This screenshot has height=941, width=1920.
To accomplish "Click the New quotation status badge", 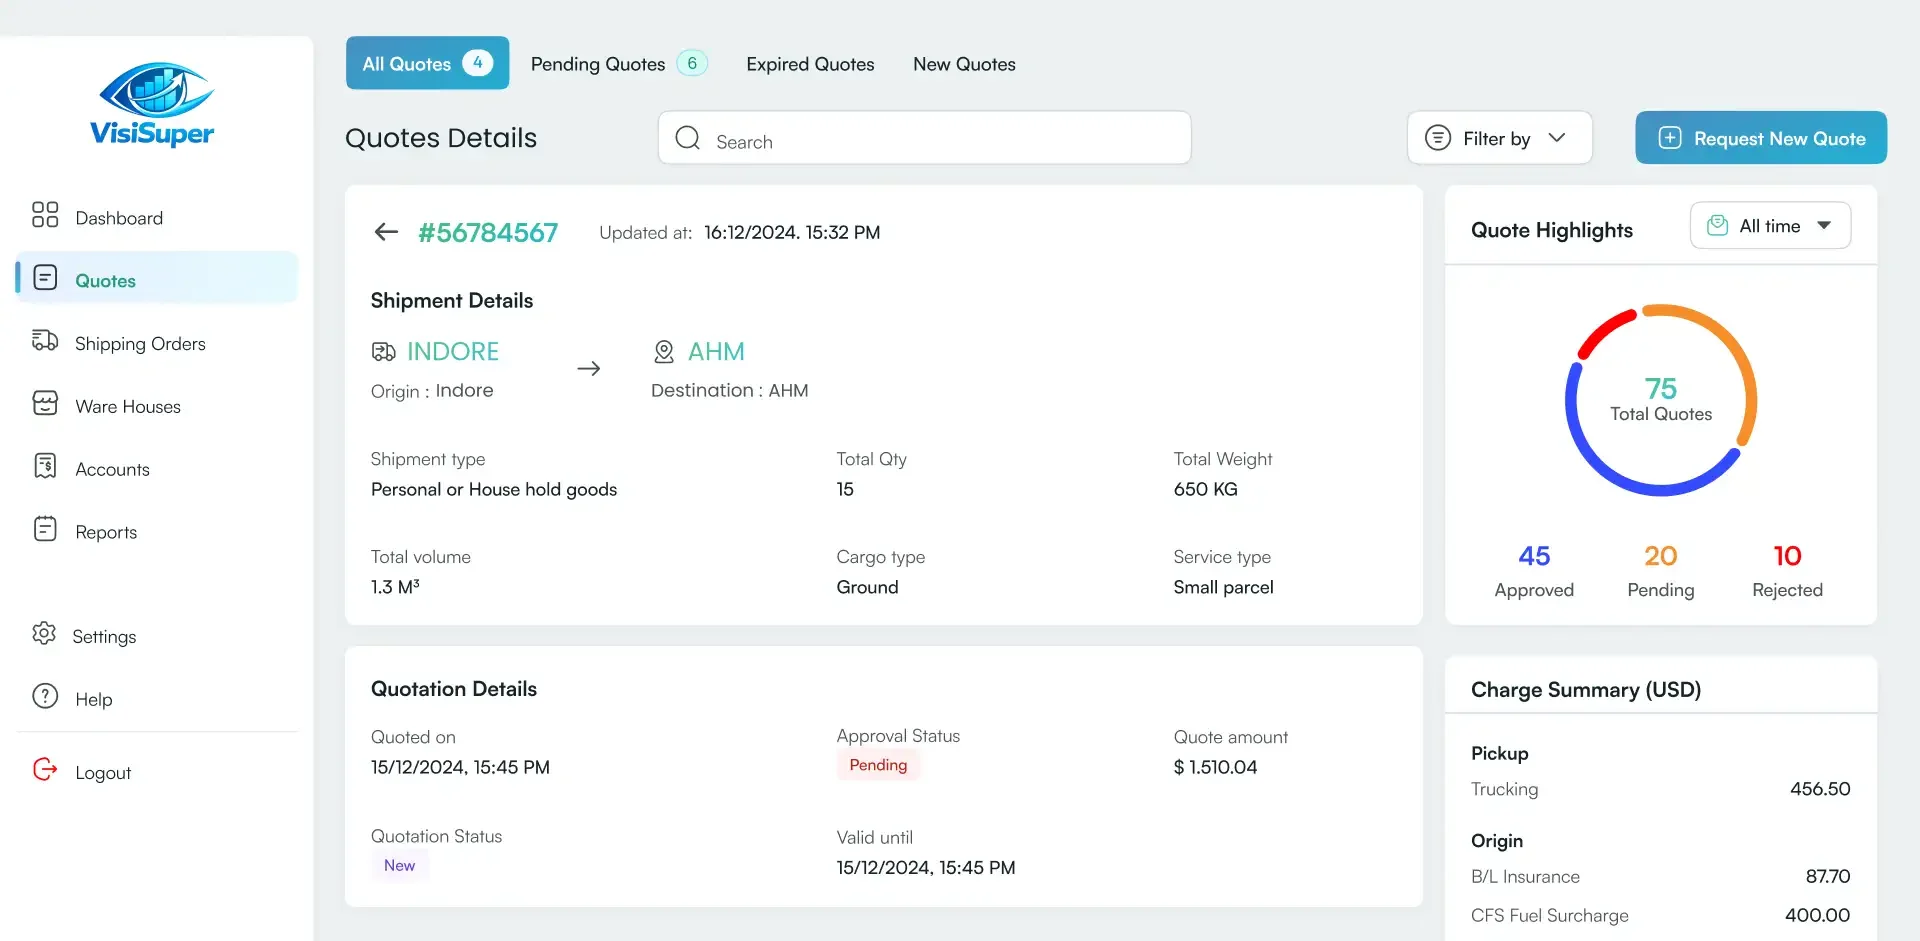I will tap(399, 865).
